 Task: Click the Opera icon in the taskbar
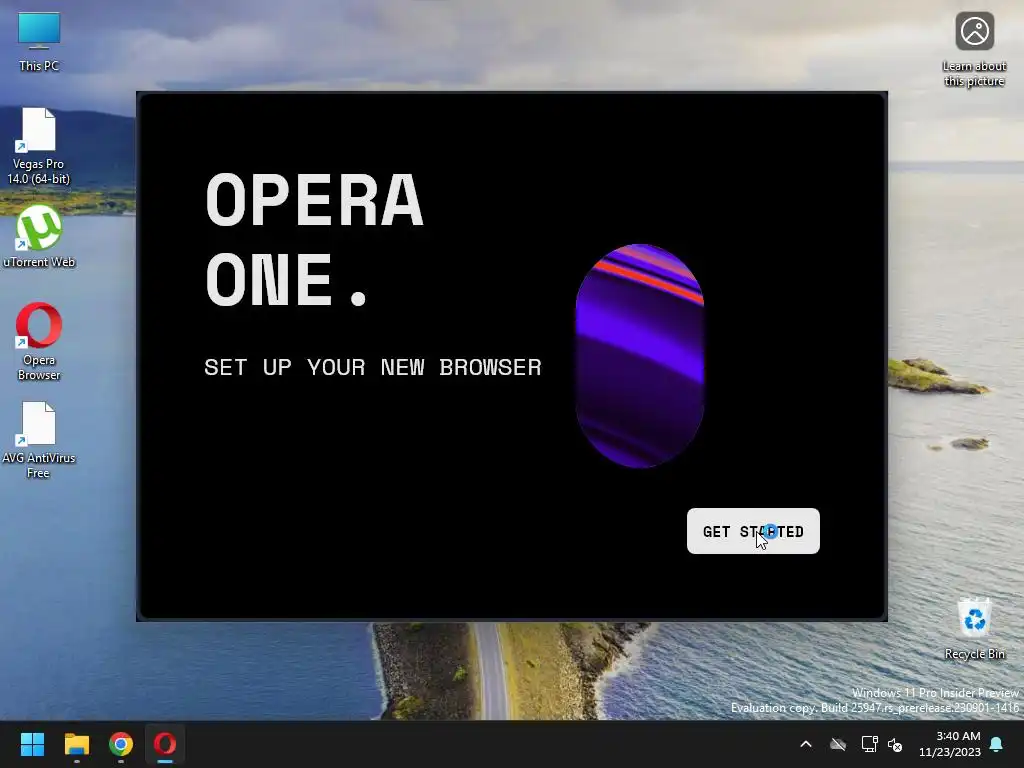(165, 744)
